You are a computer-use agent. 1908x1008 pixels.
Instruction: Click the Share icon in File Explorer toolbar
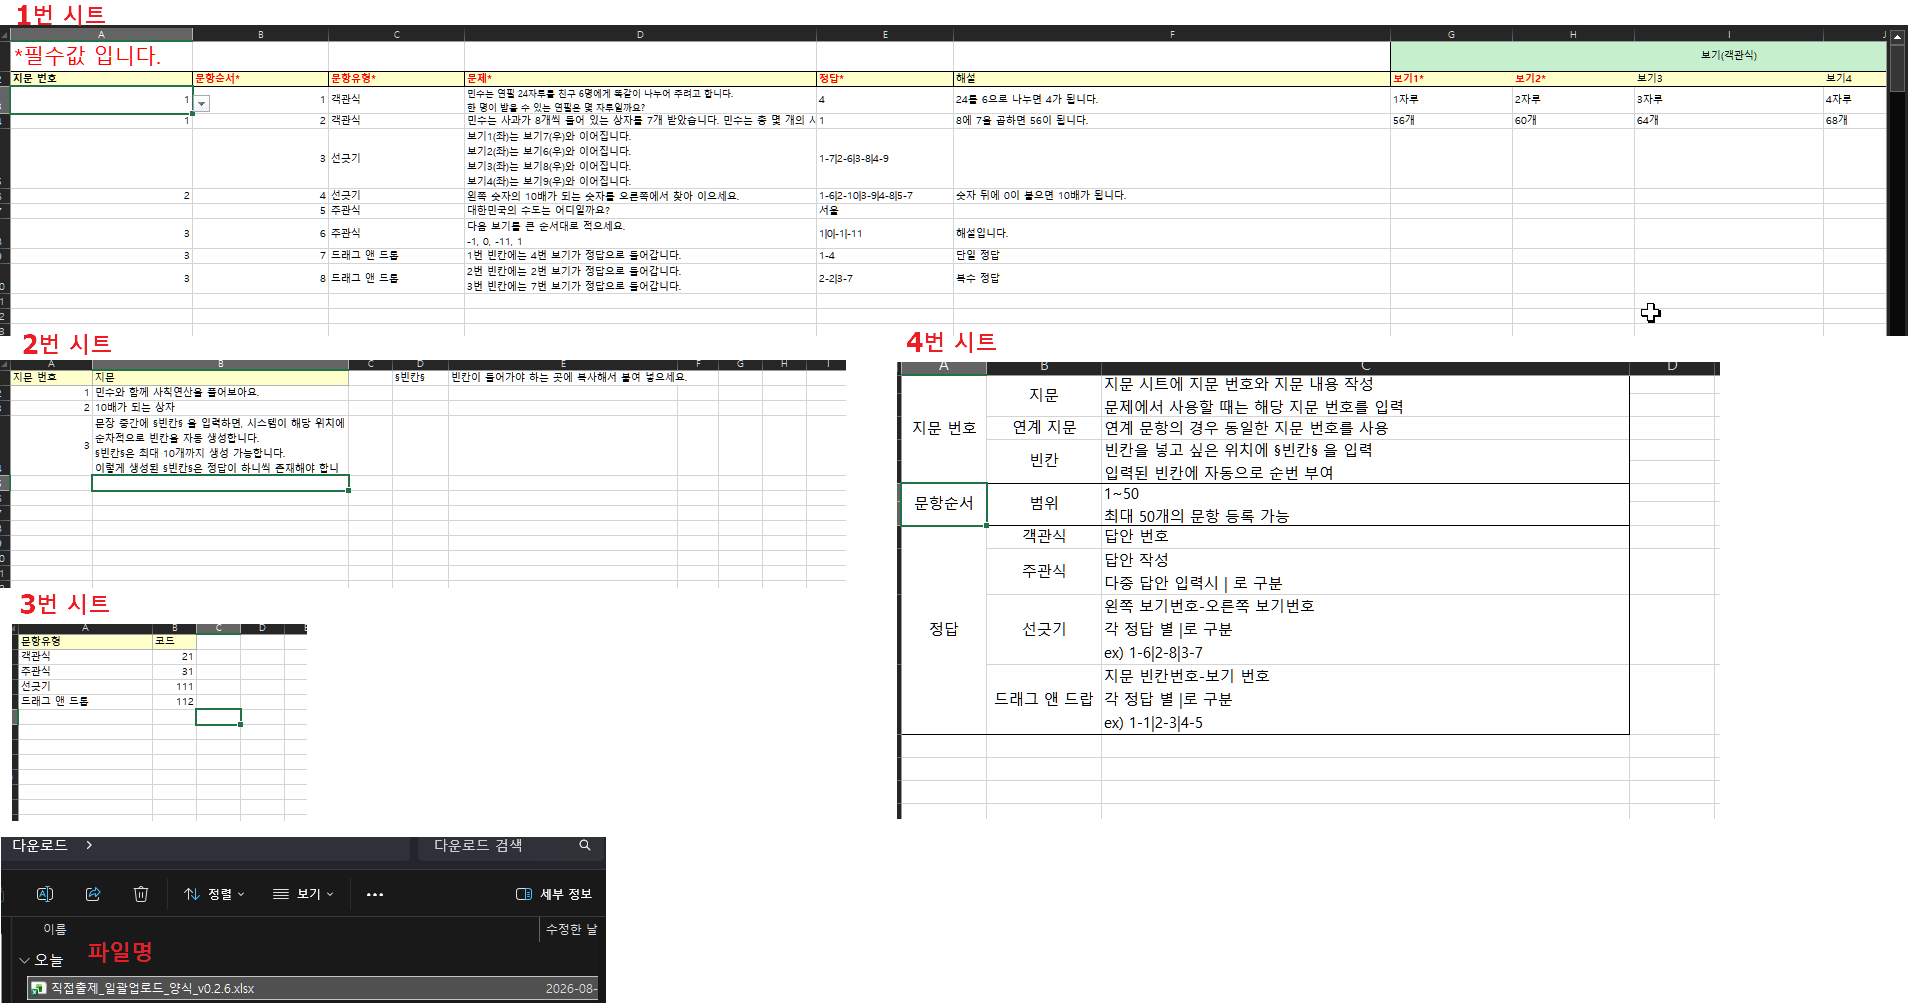pos(93,894)
